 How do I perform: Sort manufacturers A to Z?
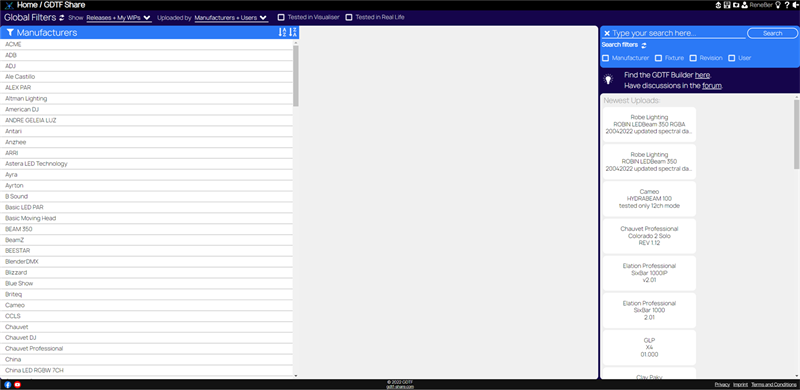[x=283, y=32]
